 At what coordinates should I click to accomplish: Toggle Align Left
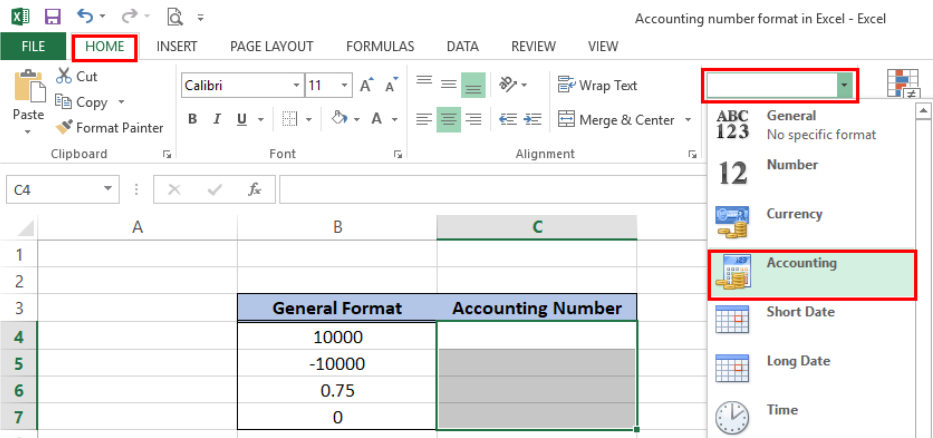pos(424,119)
